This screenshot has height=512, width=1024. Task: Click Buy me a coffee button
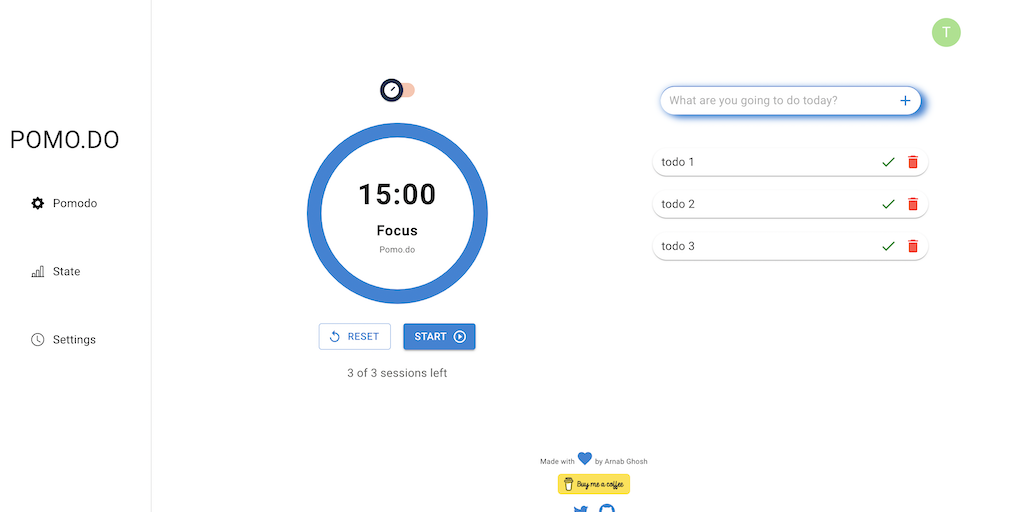[594, 484]
